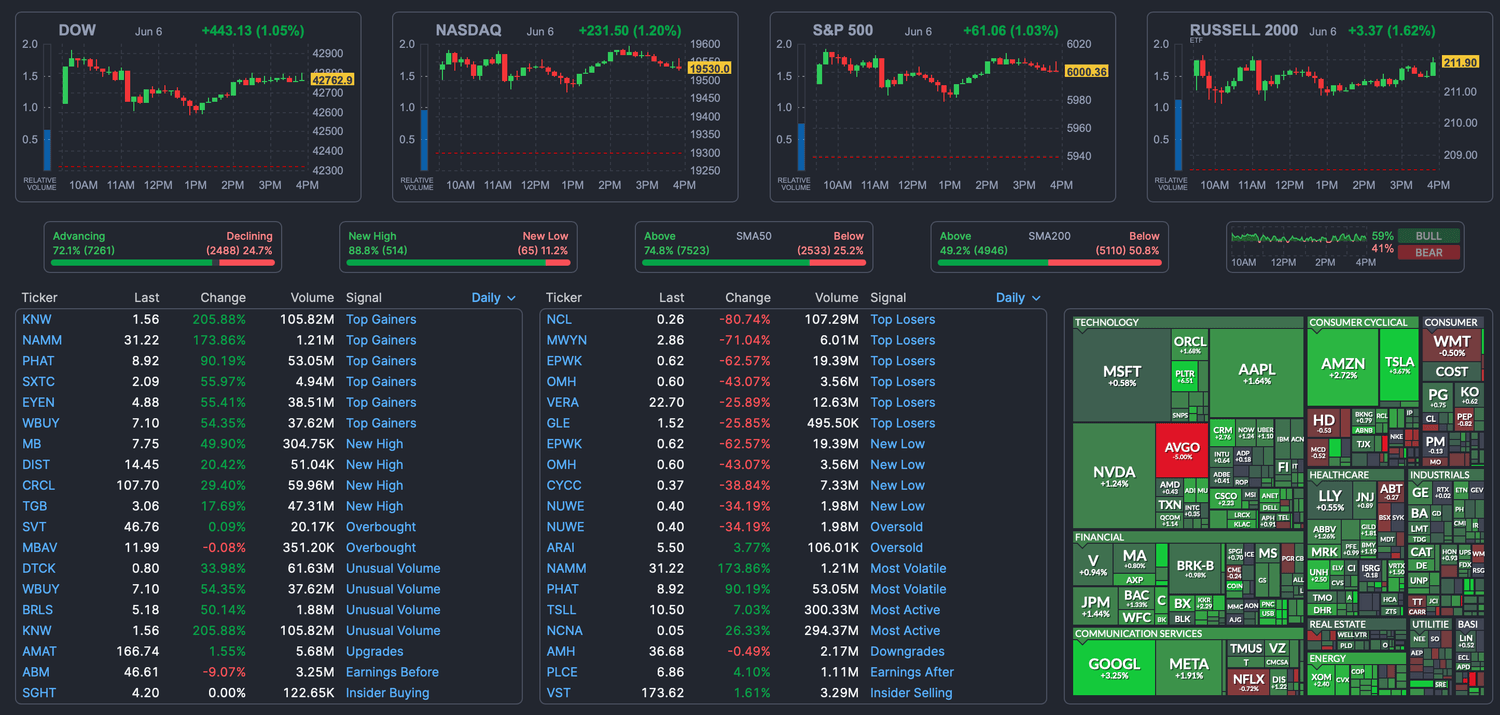This screenshot has height=715, width=1500.
Task: Open the Insider Buying signal link
Action: tap(387, 693)
